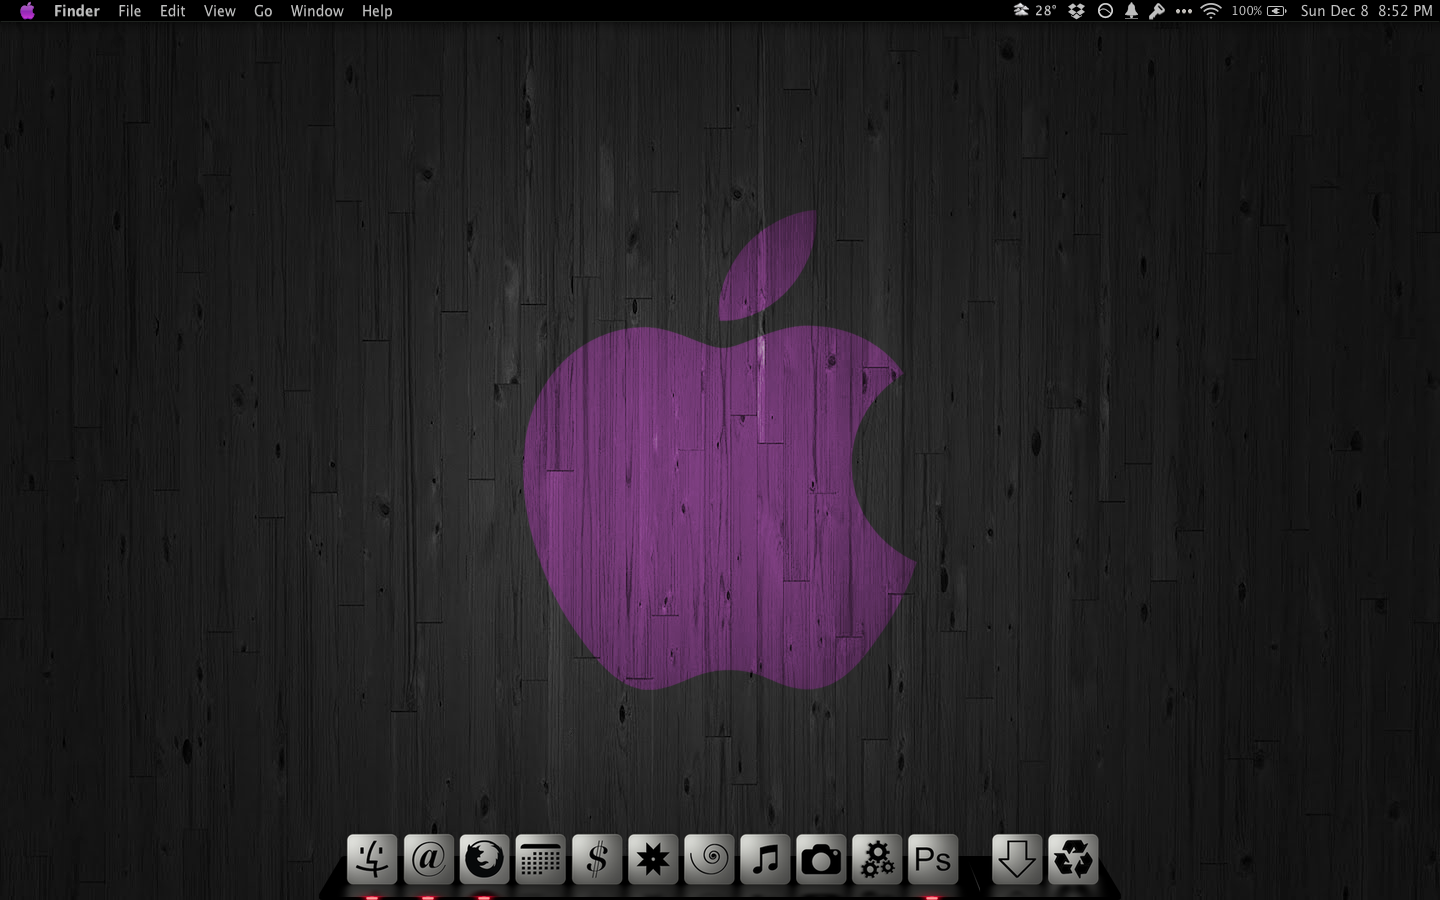Open the File menu

pos(130,11)
